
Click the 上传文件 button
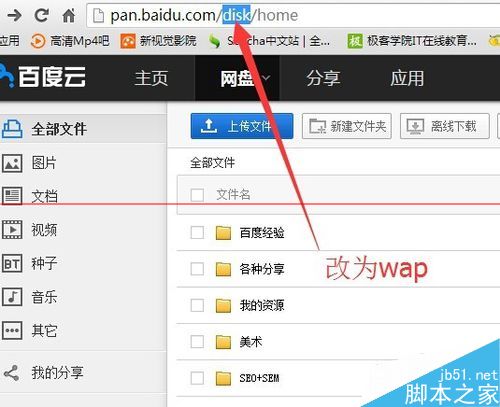242,126
